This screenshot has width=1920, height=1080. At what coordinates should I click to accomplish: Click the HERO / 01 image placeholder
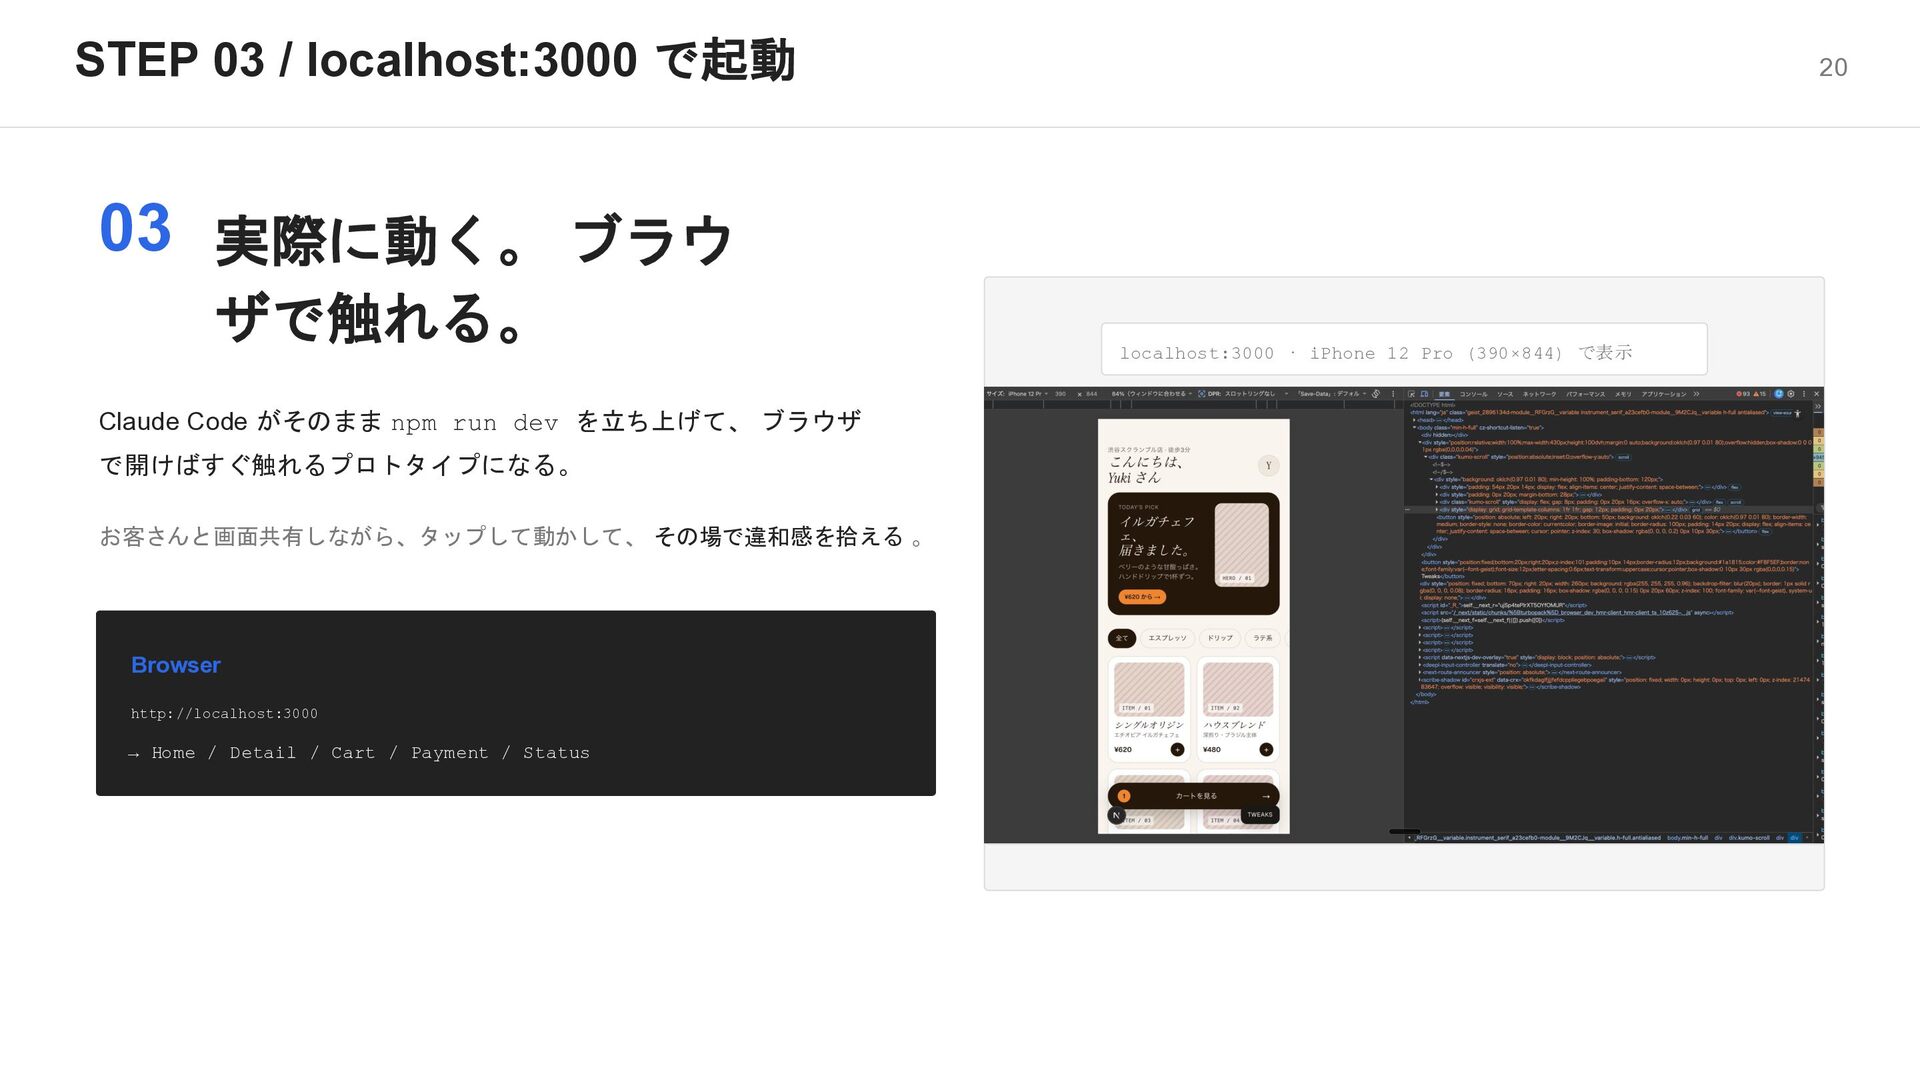(x=1241, y=545)
